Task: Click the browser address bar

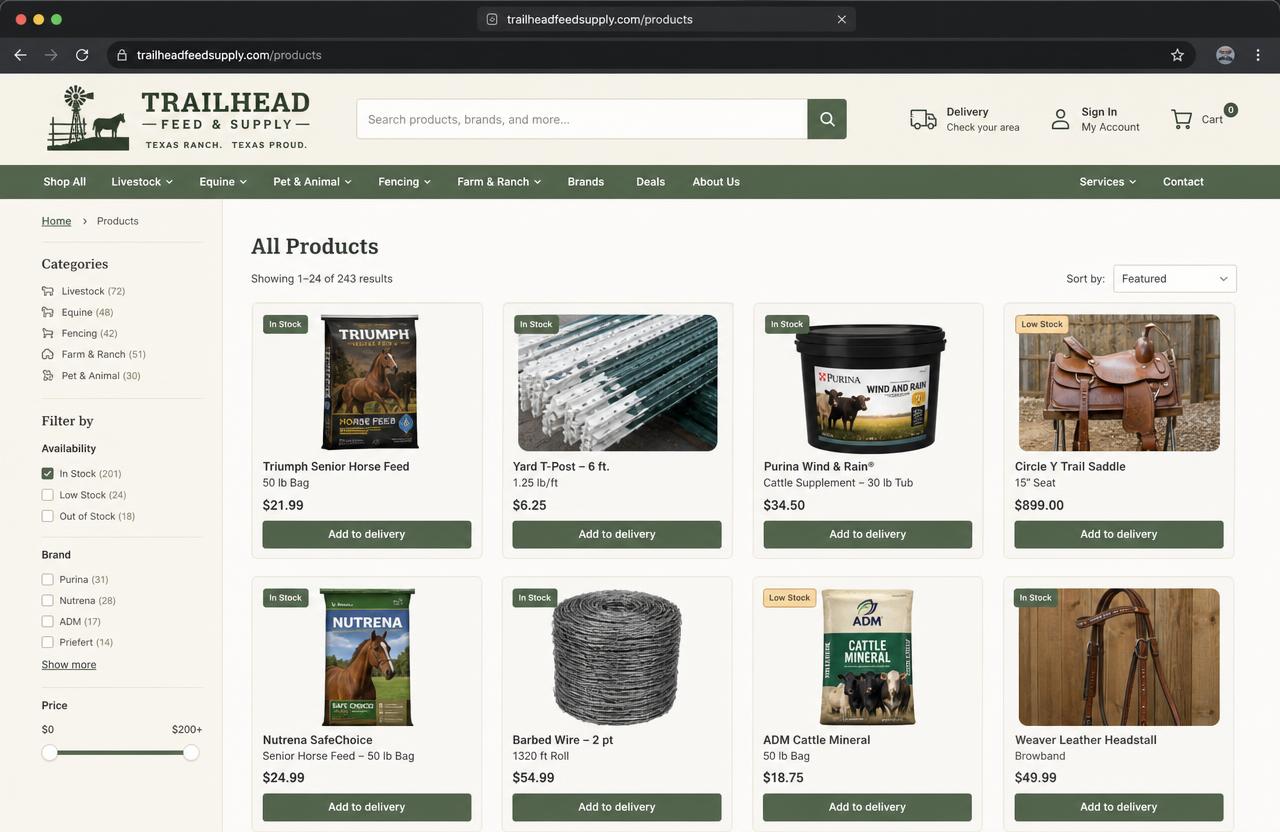Action: (651, 55)
